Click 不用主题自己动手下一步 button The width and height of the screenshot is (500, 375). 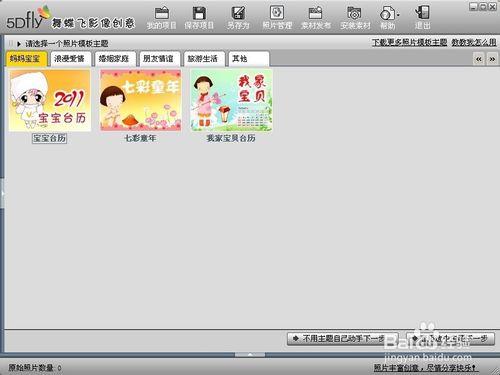pos(343,339)
